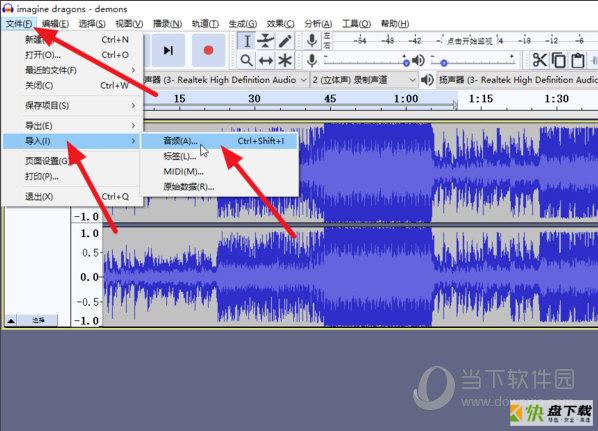
Task: Open the 选择(S) Select menu
Action: click(x=92, y=24)
